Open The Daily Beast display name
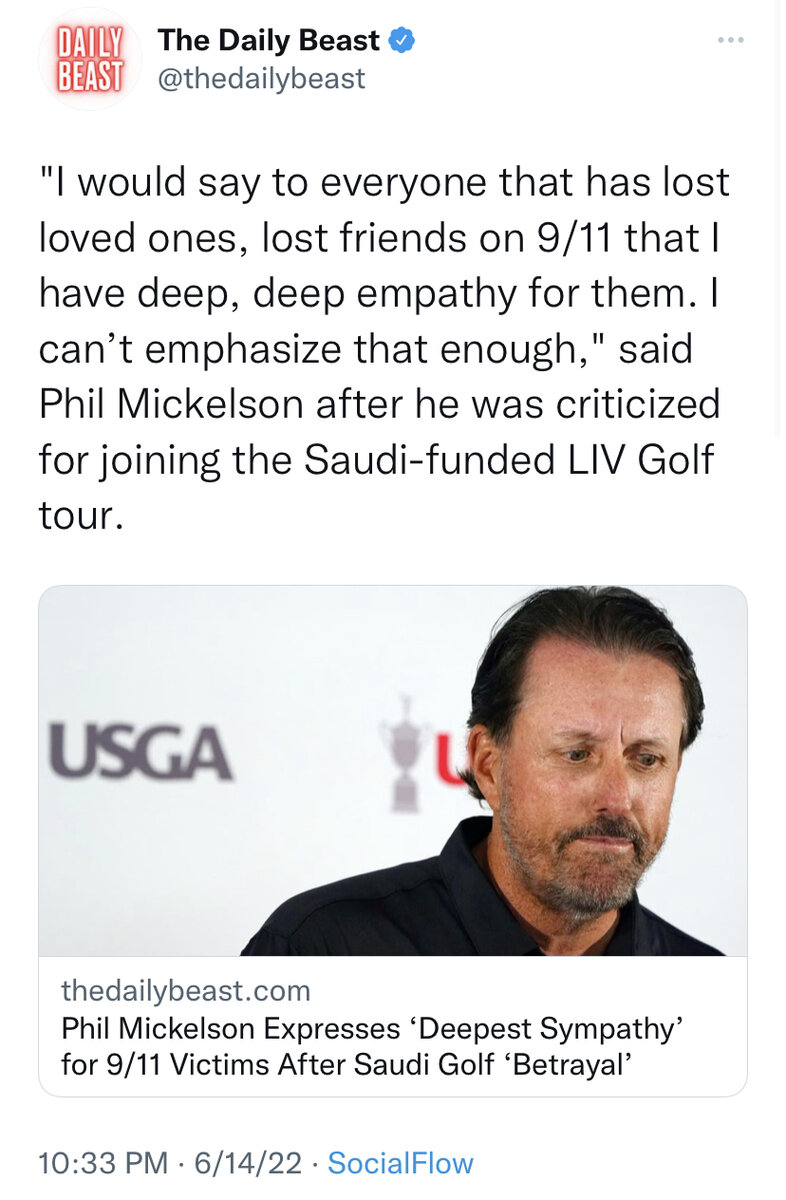Viewport: 786px width, 1200px height. tap(268, 41)
